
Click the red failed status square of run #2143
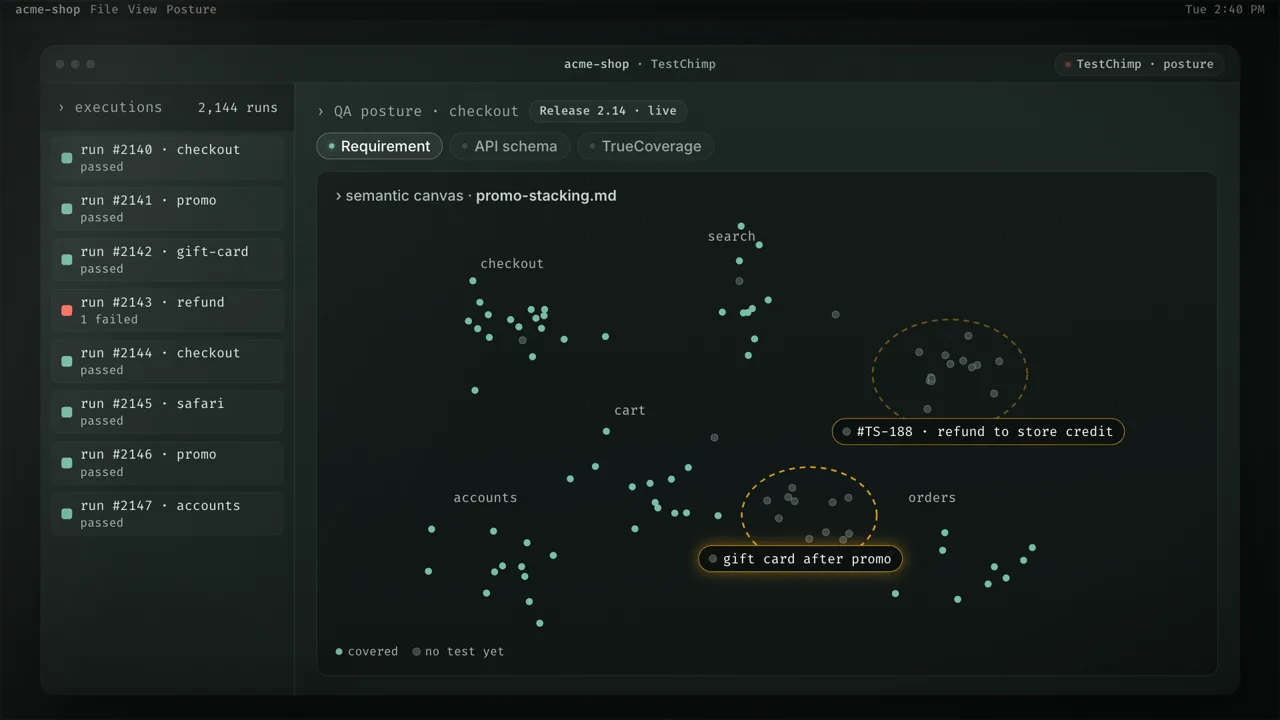pos(67,311)
